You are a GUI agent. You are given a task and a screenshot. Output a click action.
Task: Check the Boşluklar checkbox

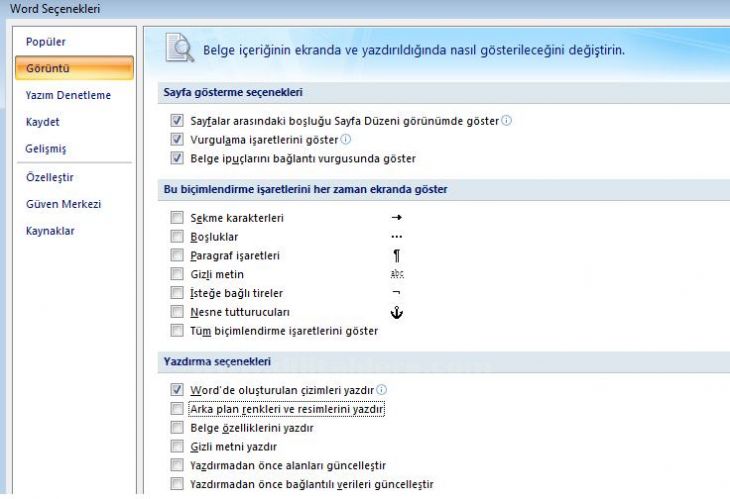pos(177,236)
